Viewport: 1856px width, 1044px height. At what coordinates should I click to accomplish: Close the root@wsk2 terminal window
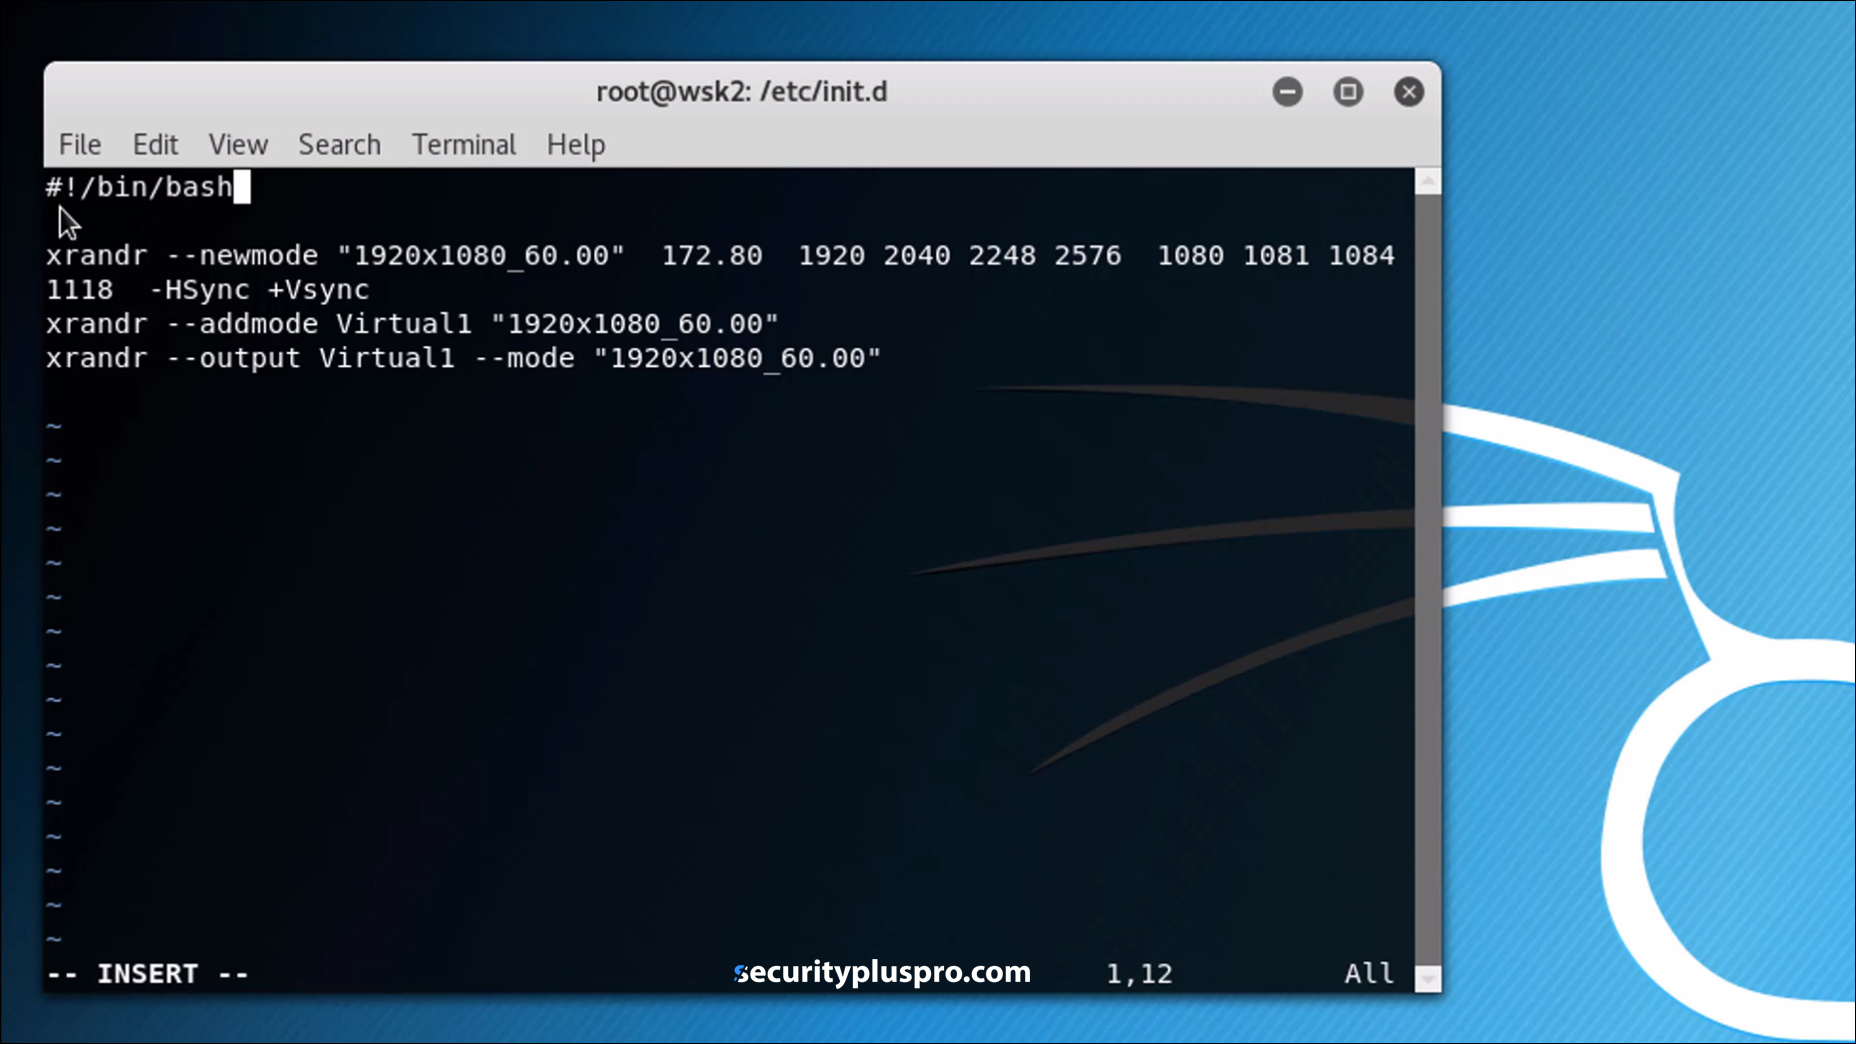1409,92
